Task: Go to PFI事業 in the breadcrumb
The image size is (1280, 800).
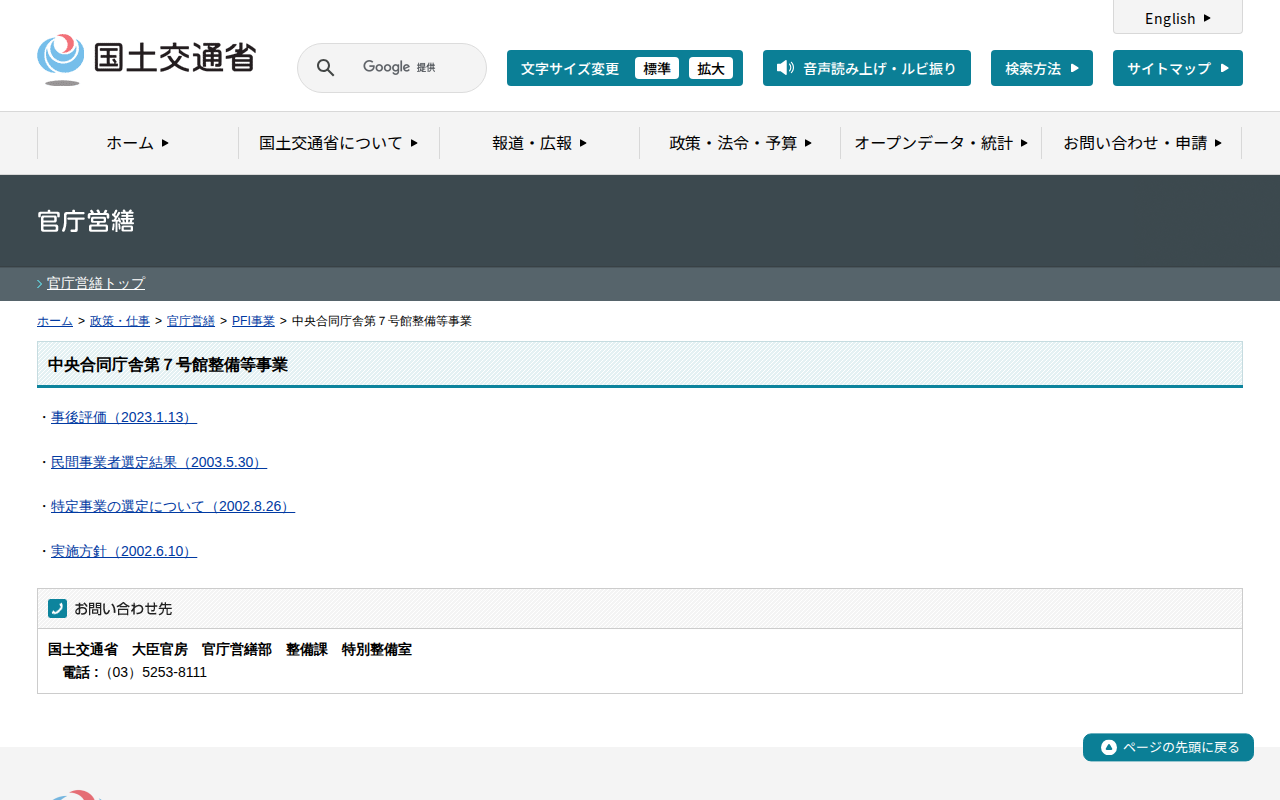Action: click(x=253, y=321)
